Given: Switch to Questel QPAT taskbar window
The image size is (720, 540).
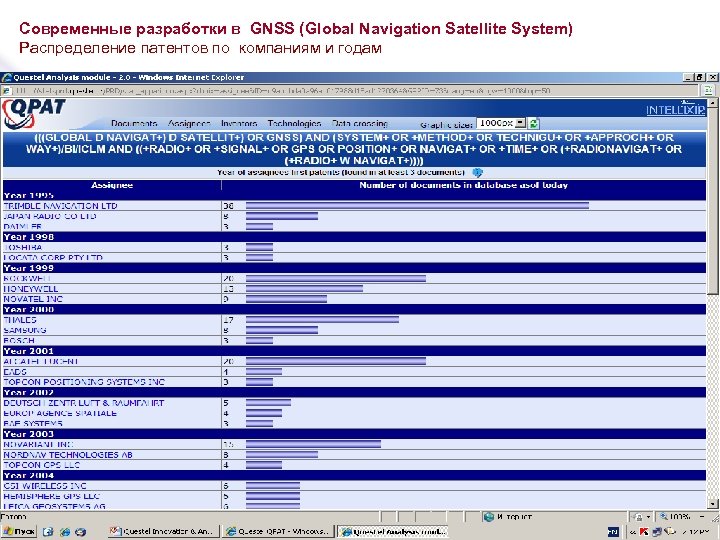Looking at the screenshot, I should point(278,532).
